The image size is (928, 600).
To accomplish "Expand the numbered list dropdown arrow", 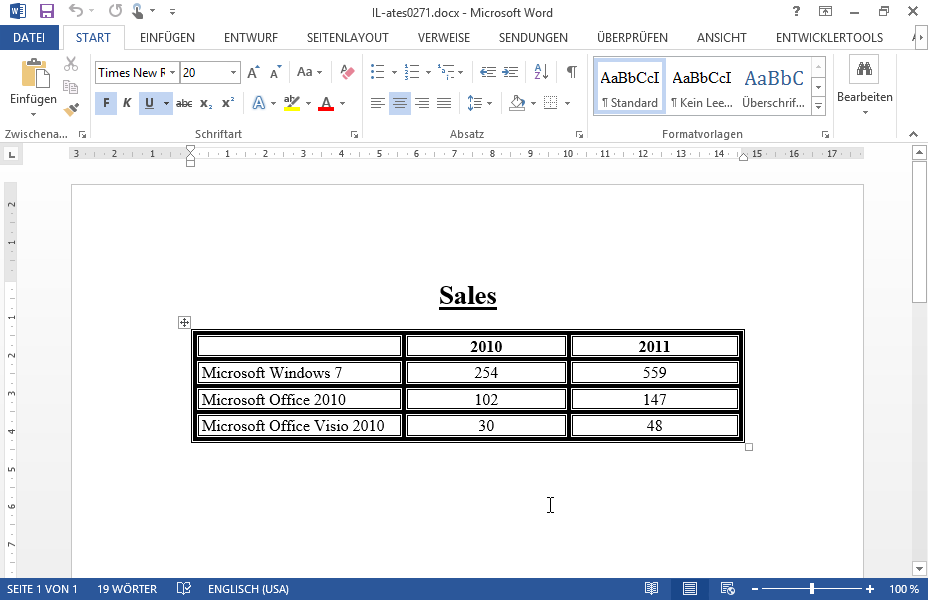I will (428, 73).
